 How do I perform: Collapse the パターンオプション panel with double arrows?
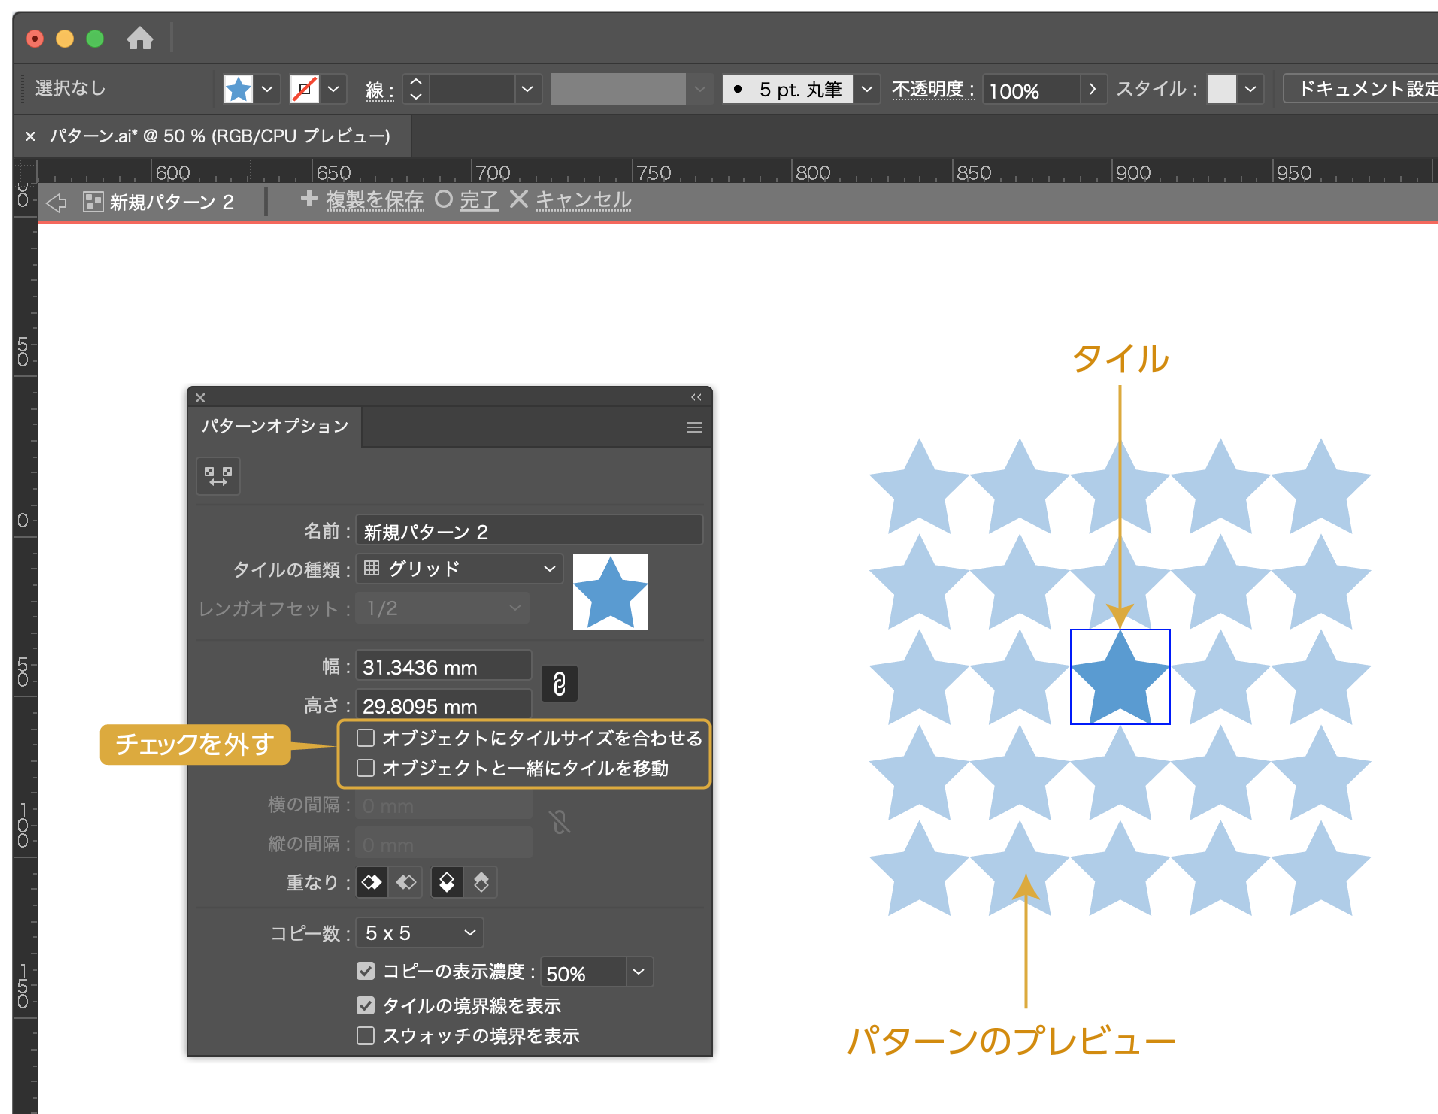click(696, 397)
